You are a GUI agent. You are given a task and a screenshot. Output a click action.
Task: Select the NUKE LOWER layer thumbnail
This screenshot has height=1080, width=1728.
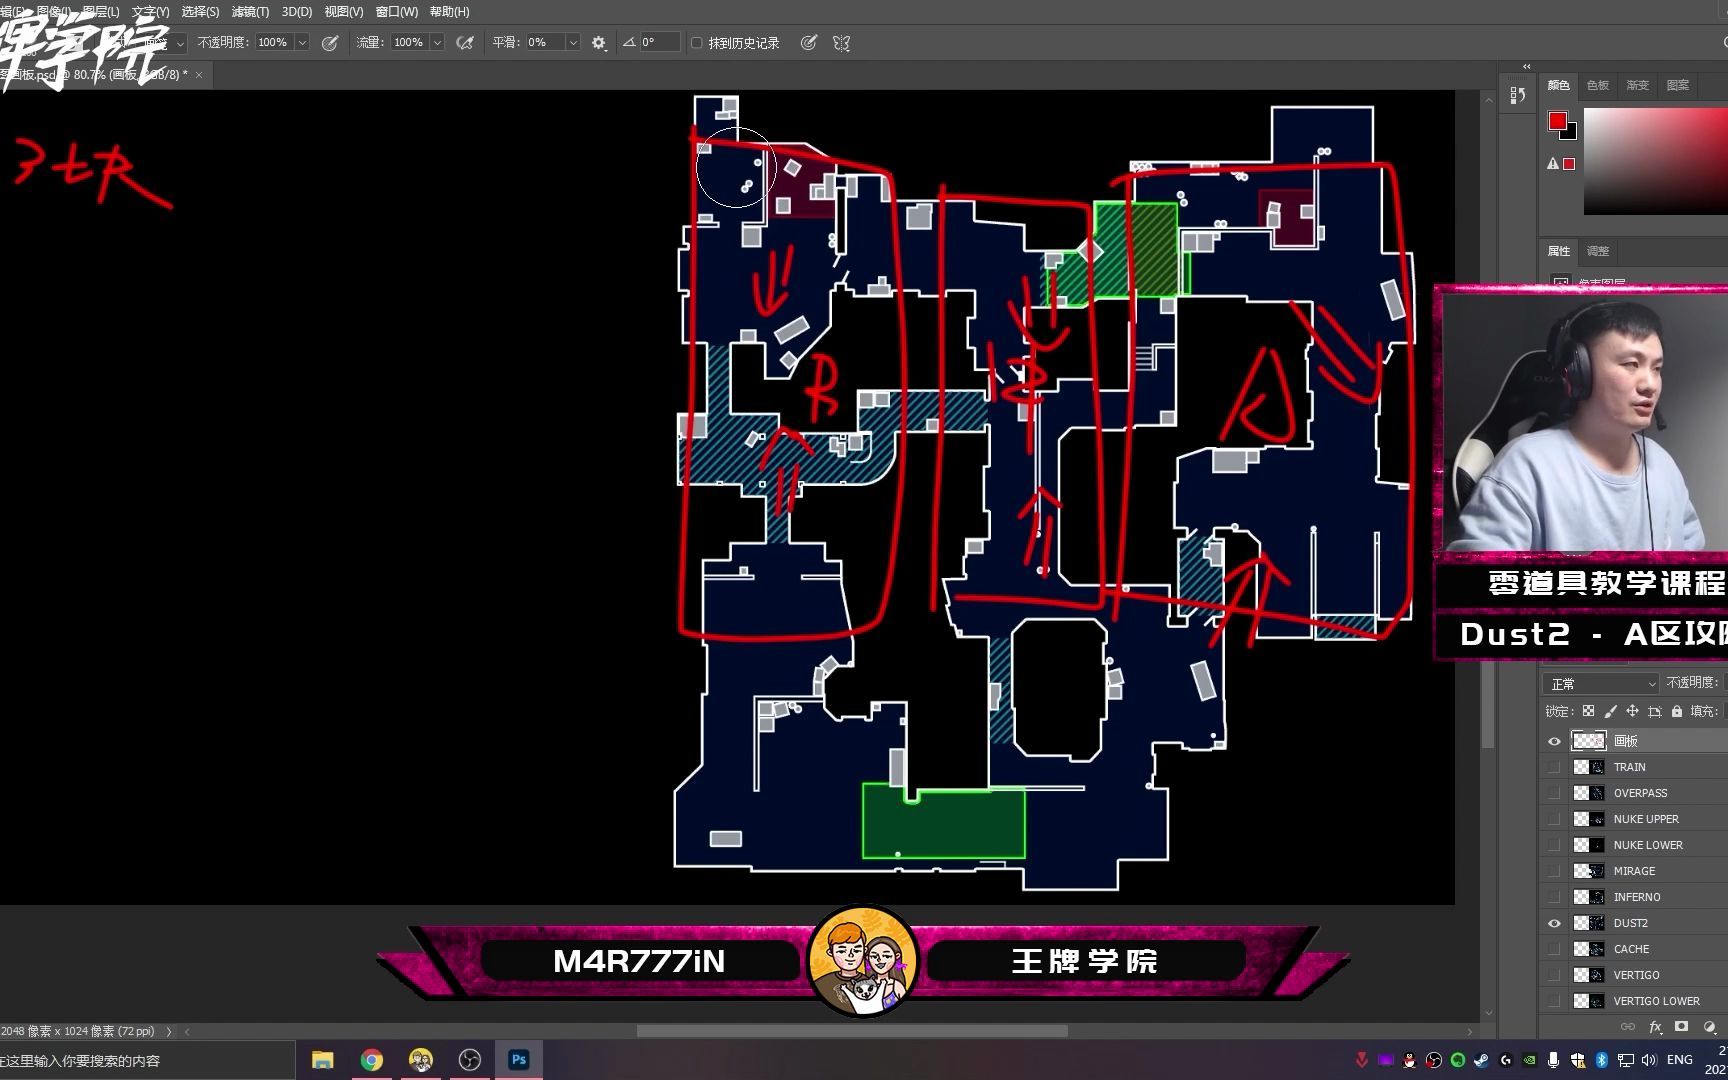point(1589,845)
